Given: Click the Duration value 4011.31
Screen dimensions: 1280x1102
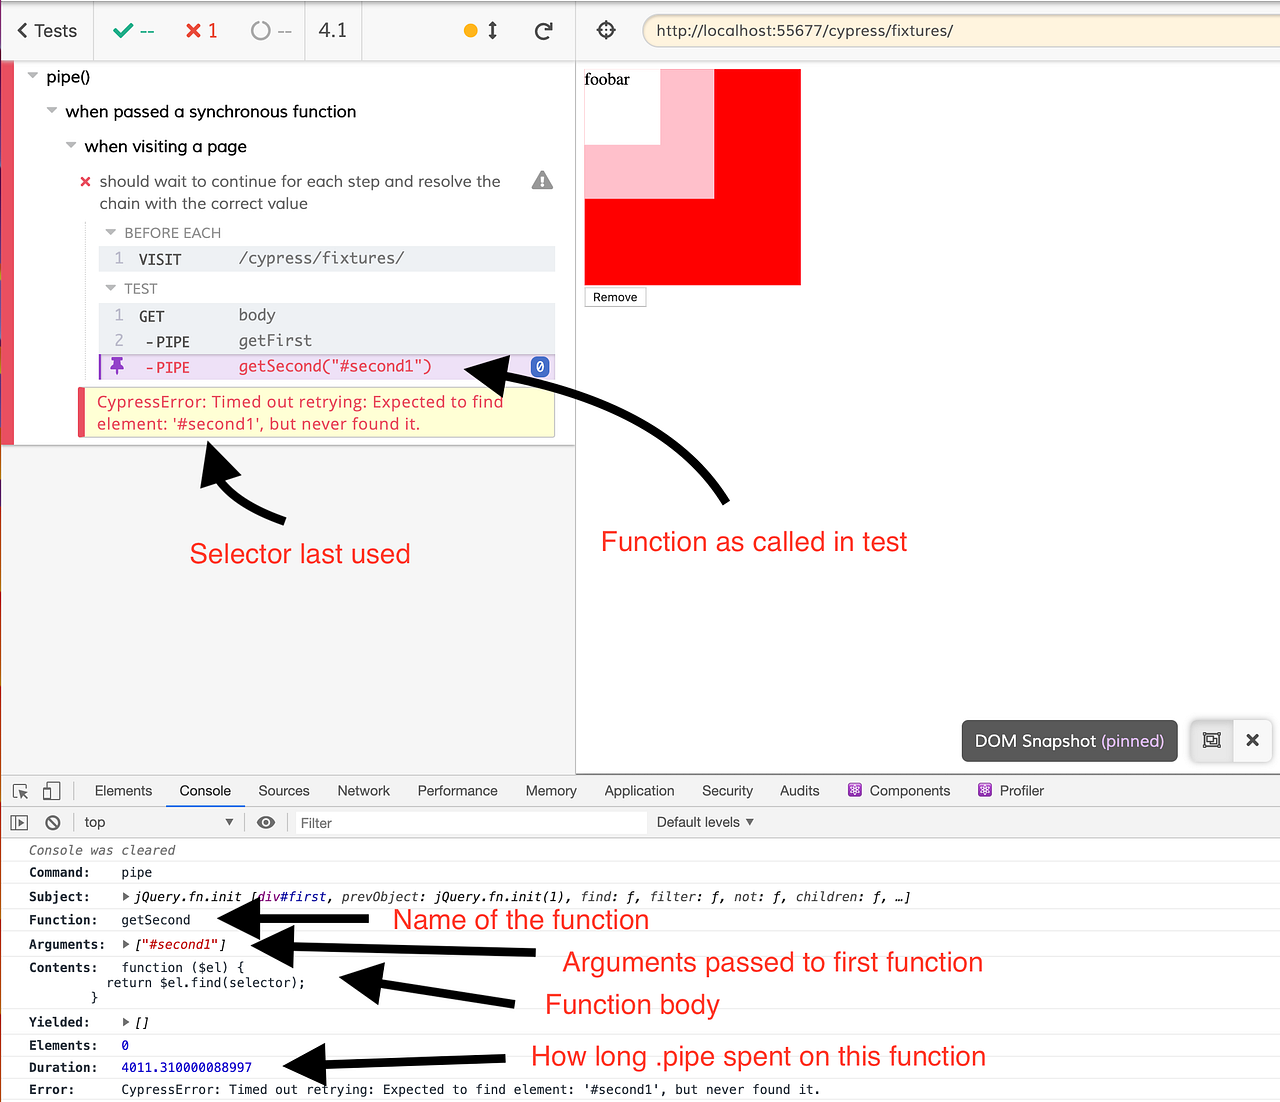Looking at the screenshot, I should click(187, 1068).
